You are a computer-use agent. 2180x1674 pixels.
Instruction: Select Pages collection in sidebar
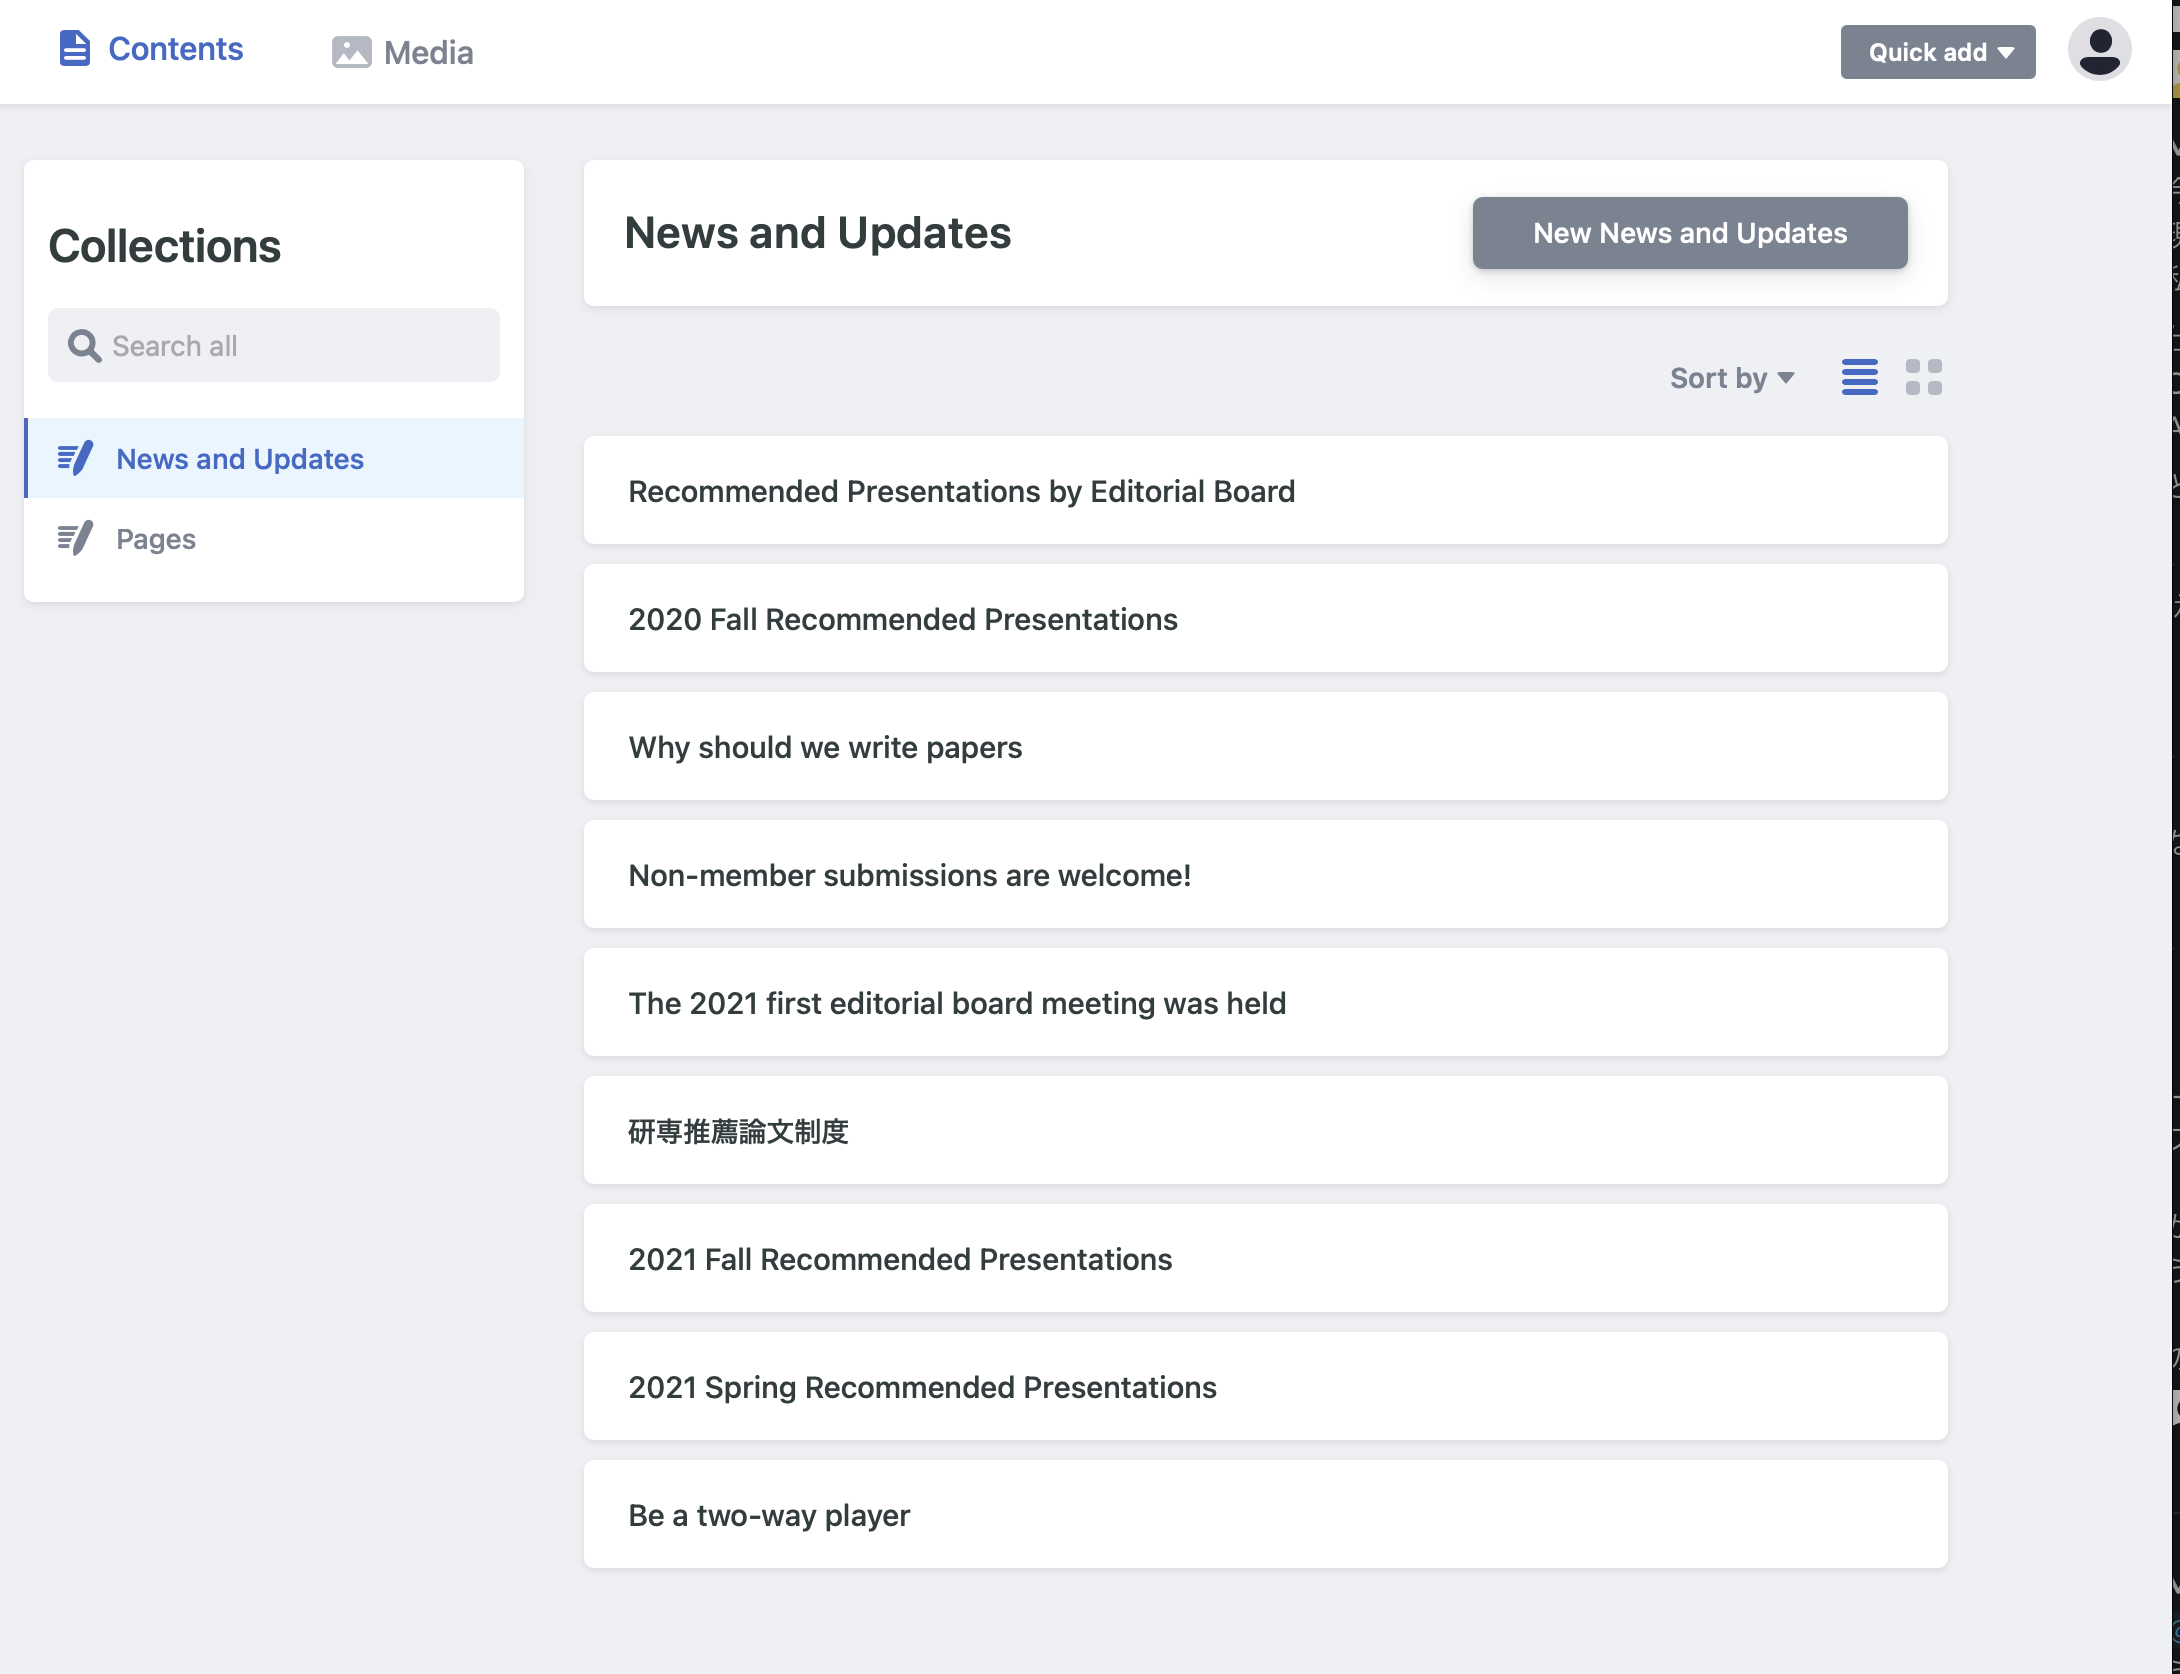(274, 538)
